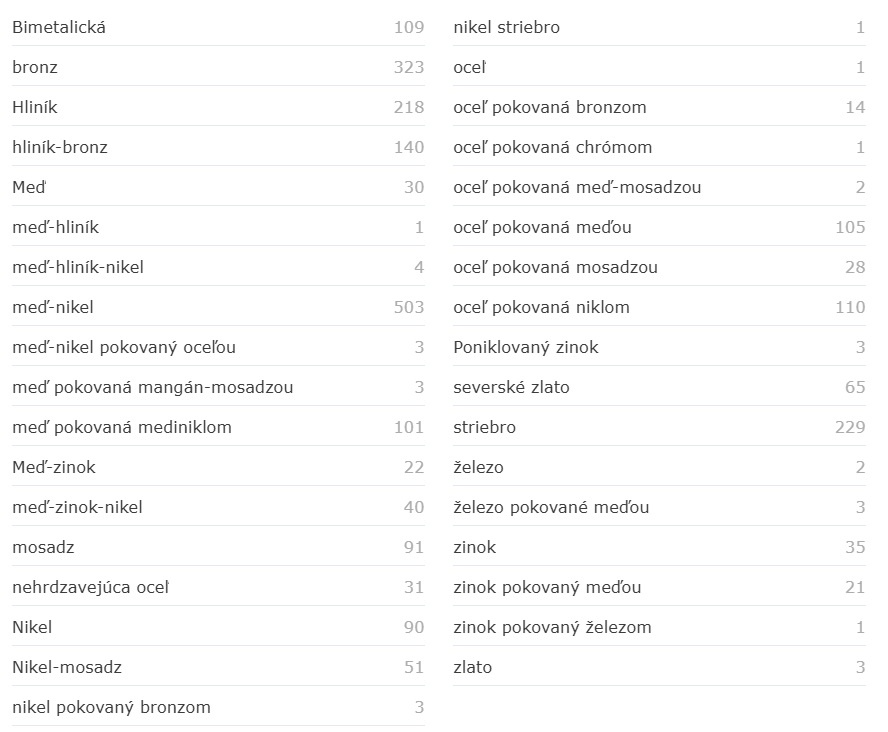Select the striebro material
The width and height of the screenshot is (888, 732).
click(x=484, y=427)
